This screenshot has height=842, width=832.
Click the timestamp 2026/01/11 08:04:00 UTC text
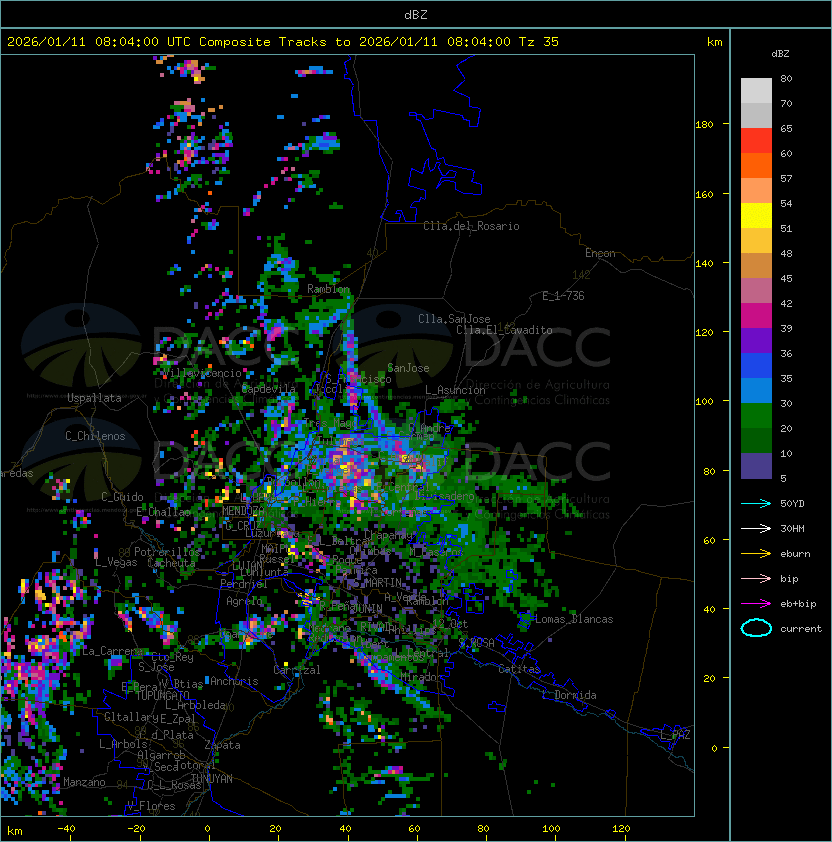99,42
